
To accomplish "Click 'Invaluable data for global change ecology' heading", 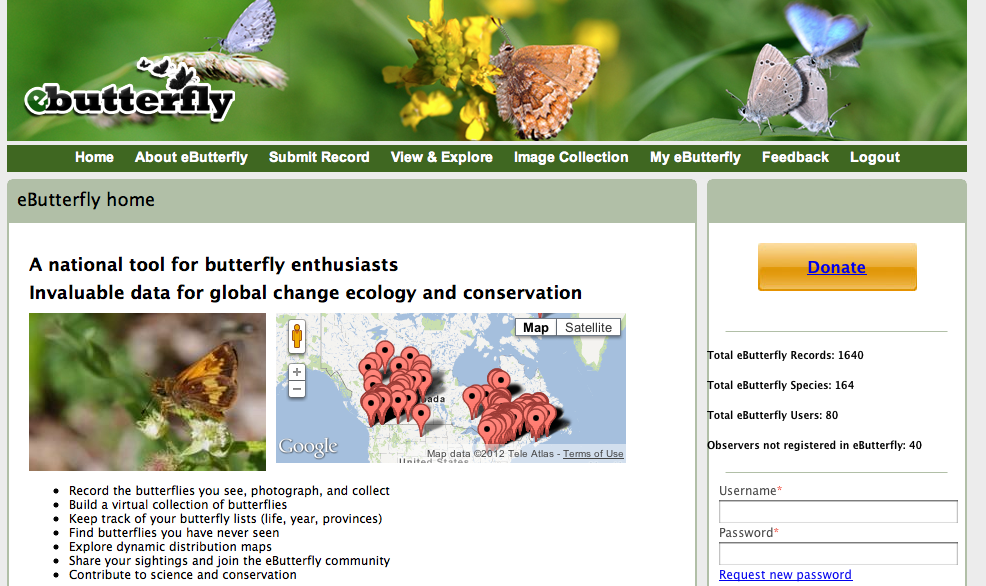I will (306, 293).
